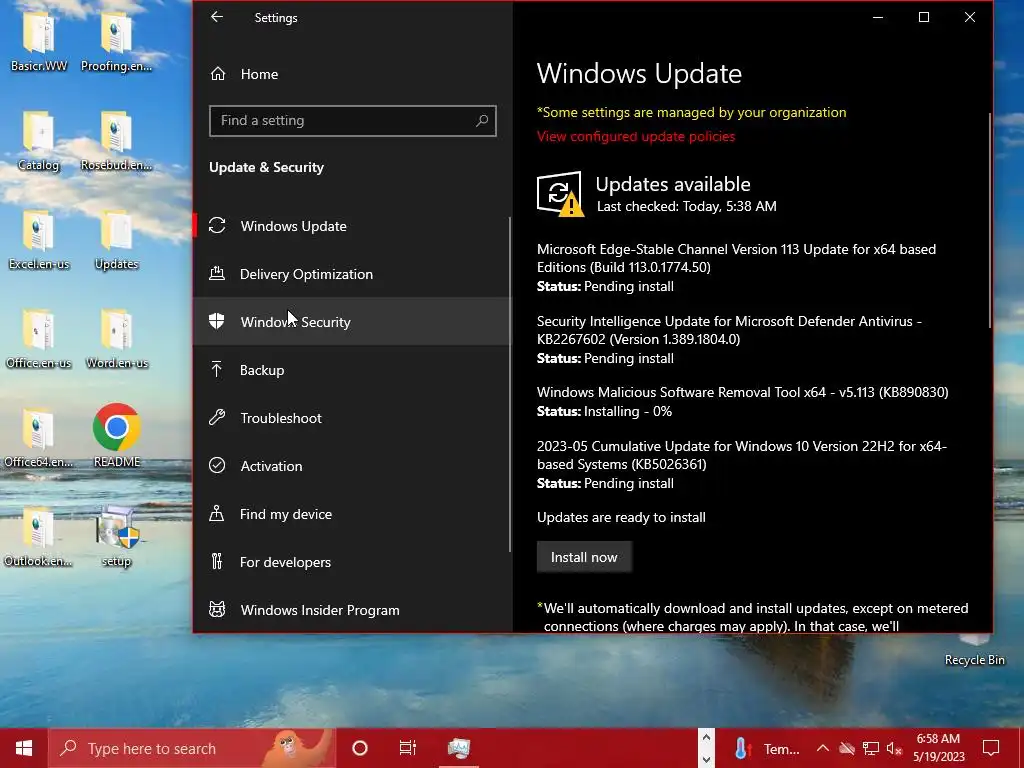Open Task View from the taskbar

[408, 748]
